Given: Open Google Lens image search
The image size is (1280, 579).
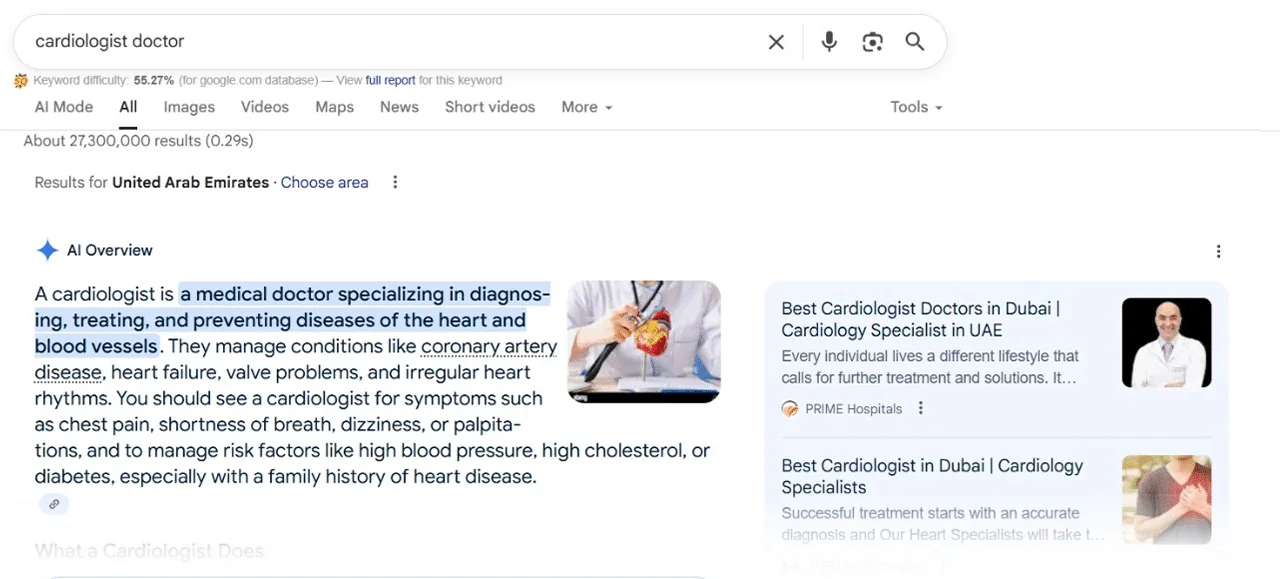Looking at the screenshot, I should click(872, 42).
